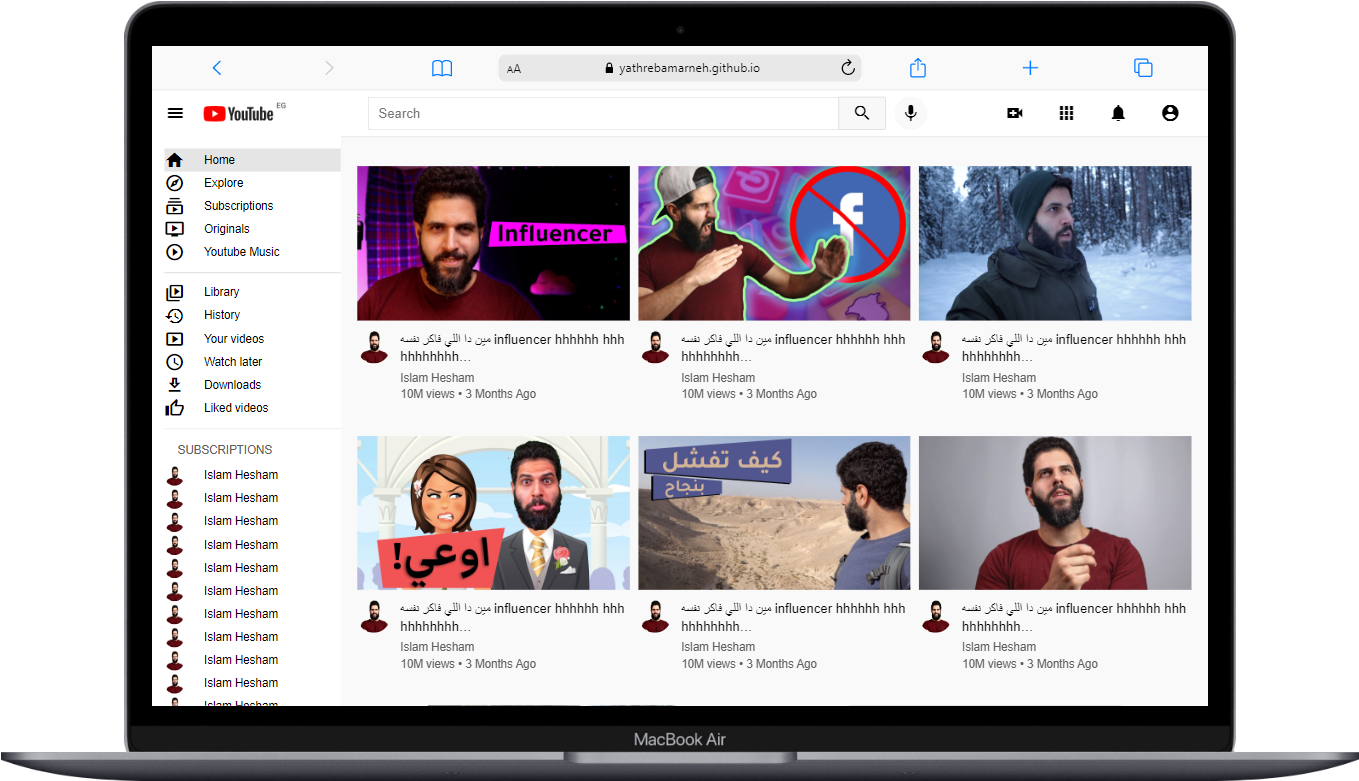
Task: Open the create video camera icon
Action: coord(1014,113)
